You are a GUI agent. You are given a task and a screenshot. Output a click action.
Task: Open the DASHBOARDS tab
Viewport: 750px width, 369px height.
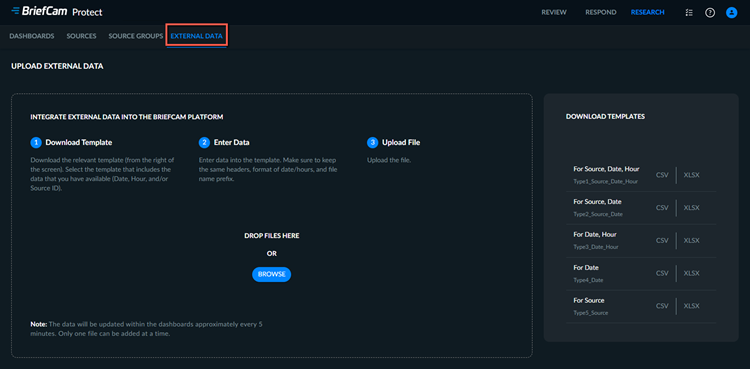(x=32, y=36)
